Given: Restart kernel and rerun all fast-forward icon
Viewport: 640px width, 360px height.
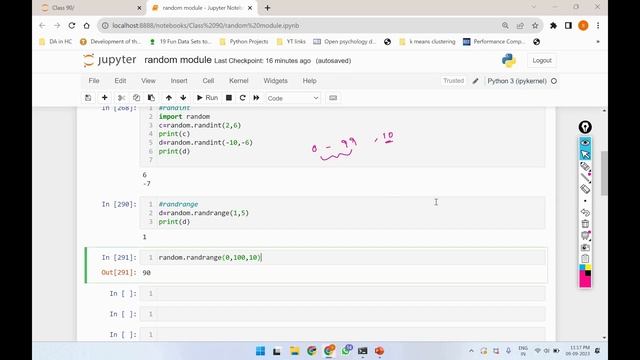Looking at the screenshot, I should click(x=256, y=98).
